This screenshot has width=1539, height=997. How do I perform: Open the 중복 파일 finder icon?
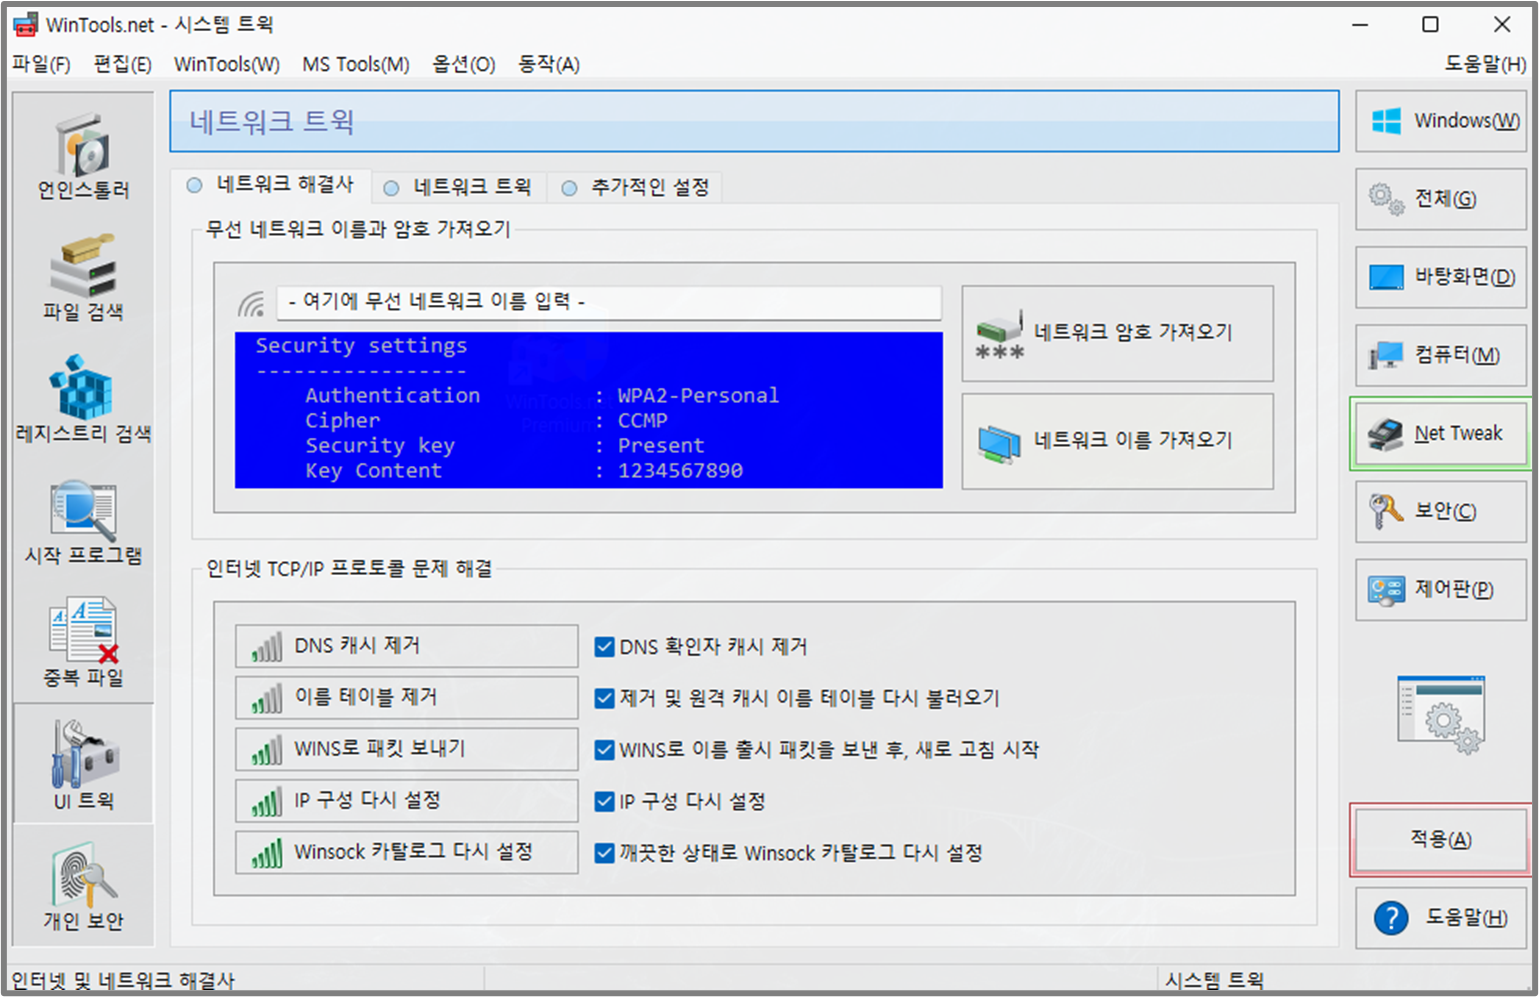83,632
